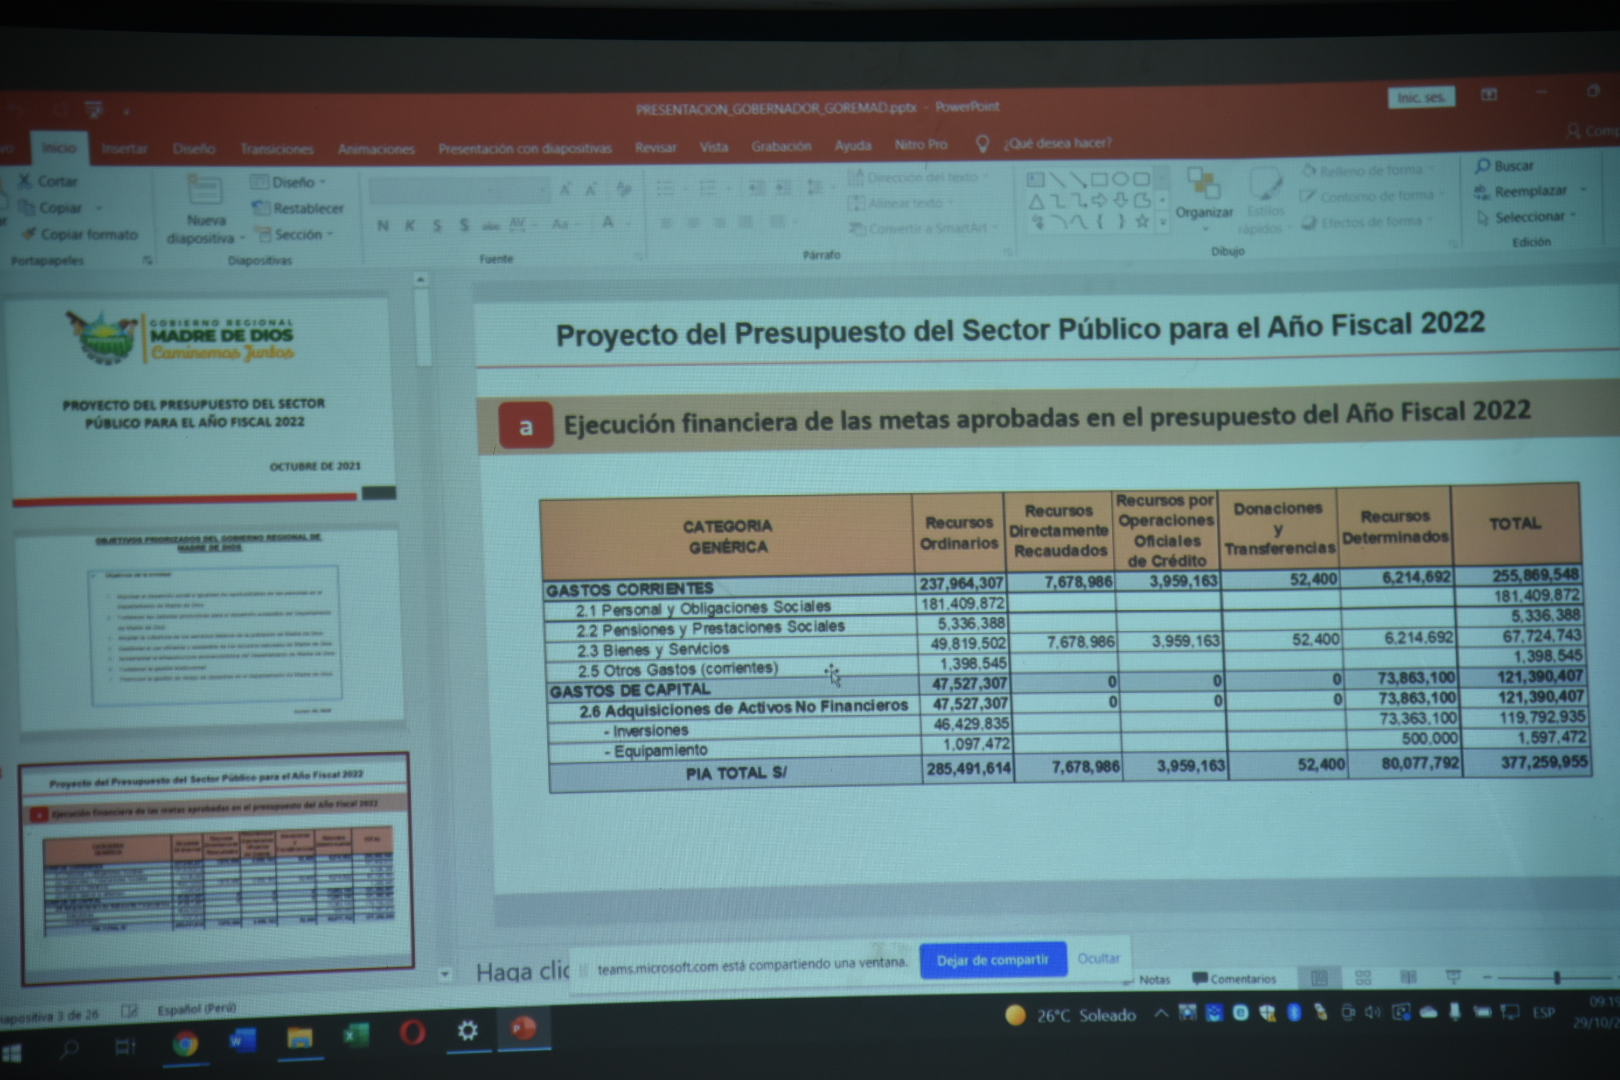Click the Cortar scissors command

47,181
